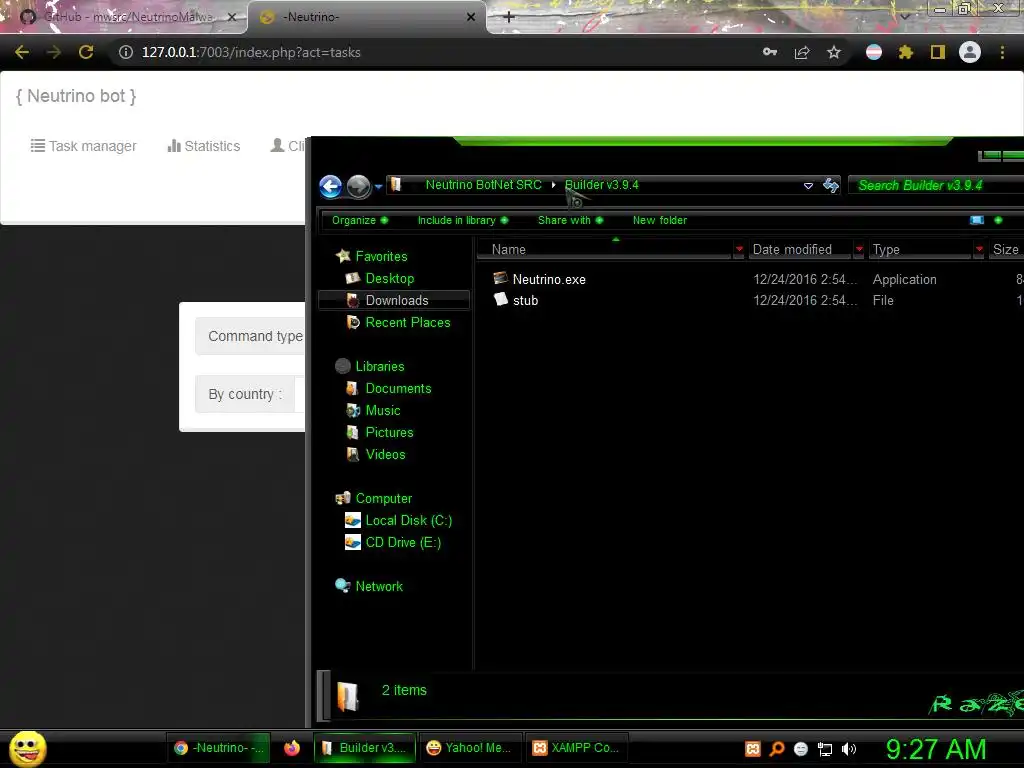1024x768 pixels.
Task: Click Builder v3.9.4 breadcrumb
Action: [x=601, y=185]
